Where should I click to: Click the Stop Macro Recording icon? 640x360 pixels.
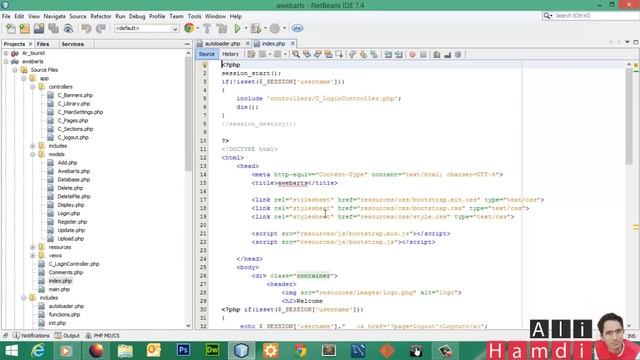coord(423,54)
